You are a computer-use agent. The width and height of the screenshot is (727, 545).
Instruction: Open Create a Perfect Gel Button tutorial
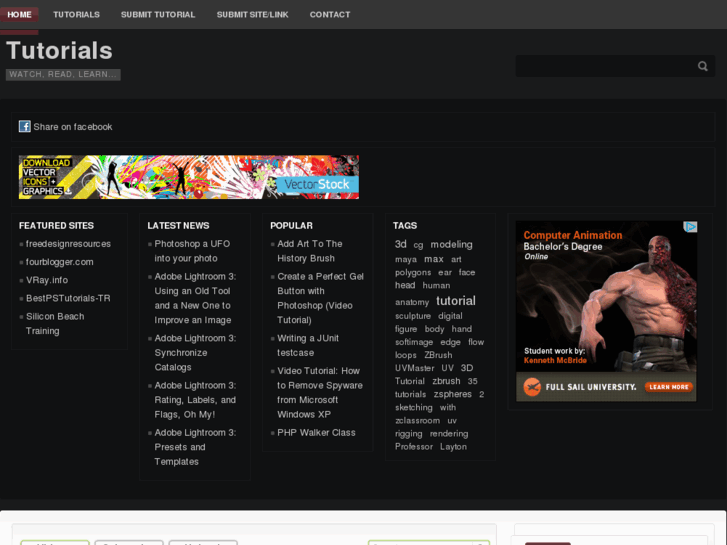320,298
